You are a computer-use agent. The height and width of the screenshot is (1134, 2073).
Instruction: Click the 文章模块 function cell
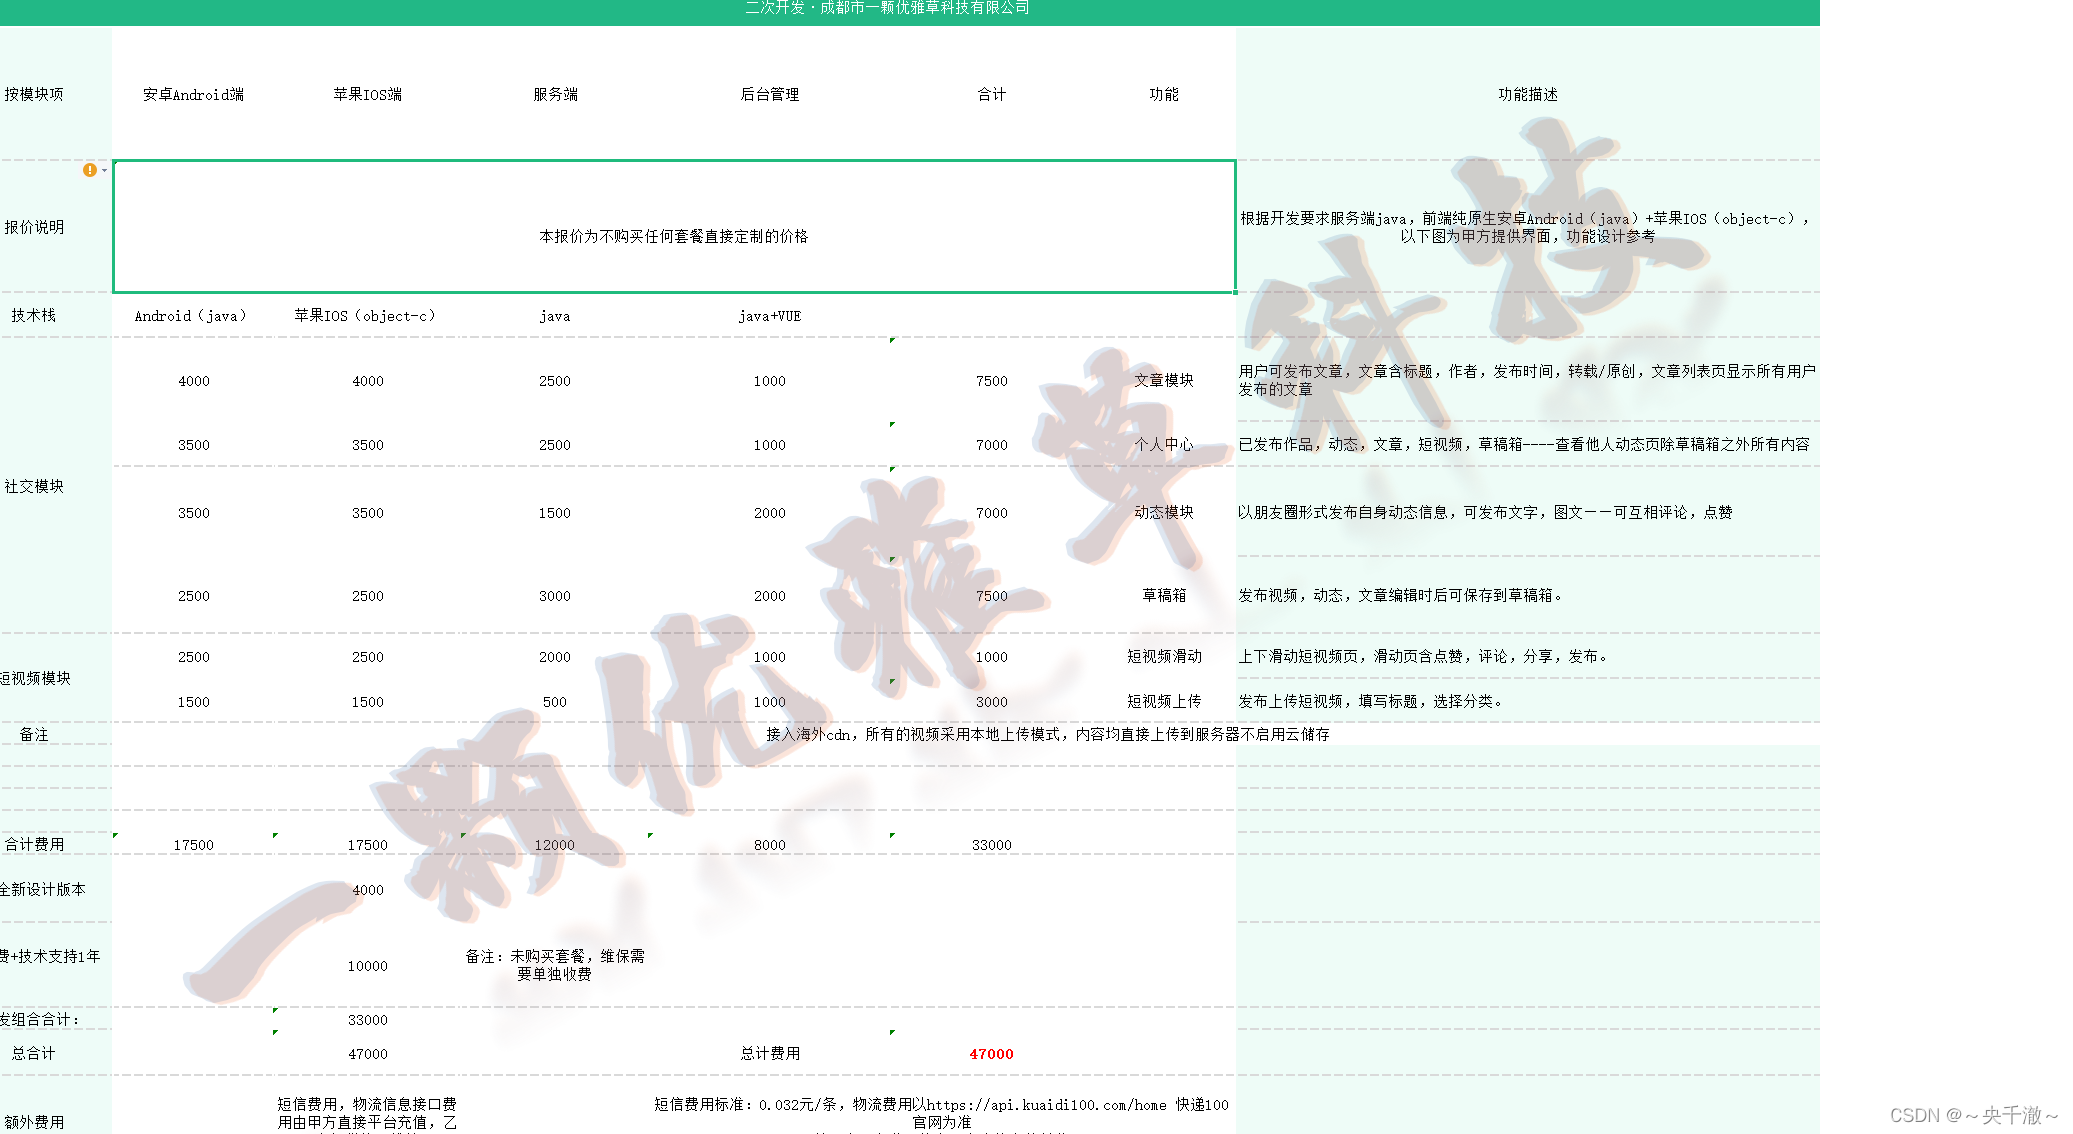coord(1163,380)
